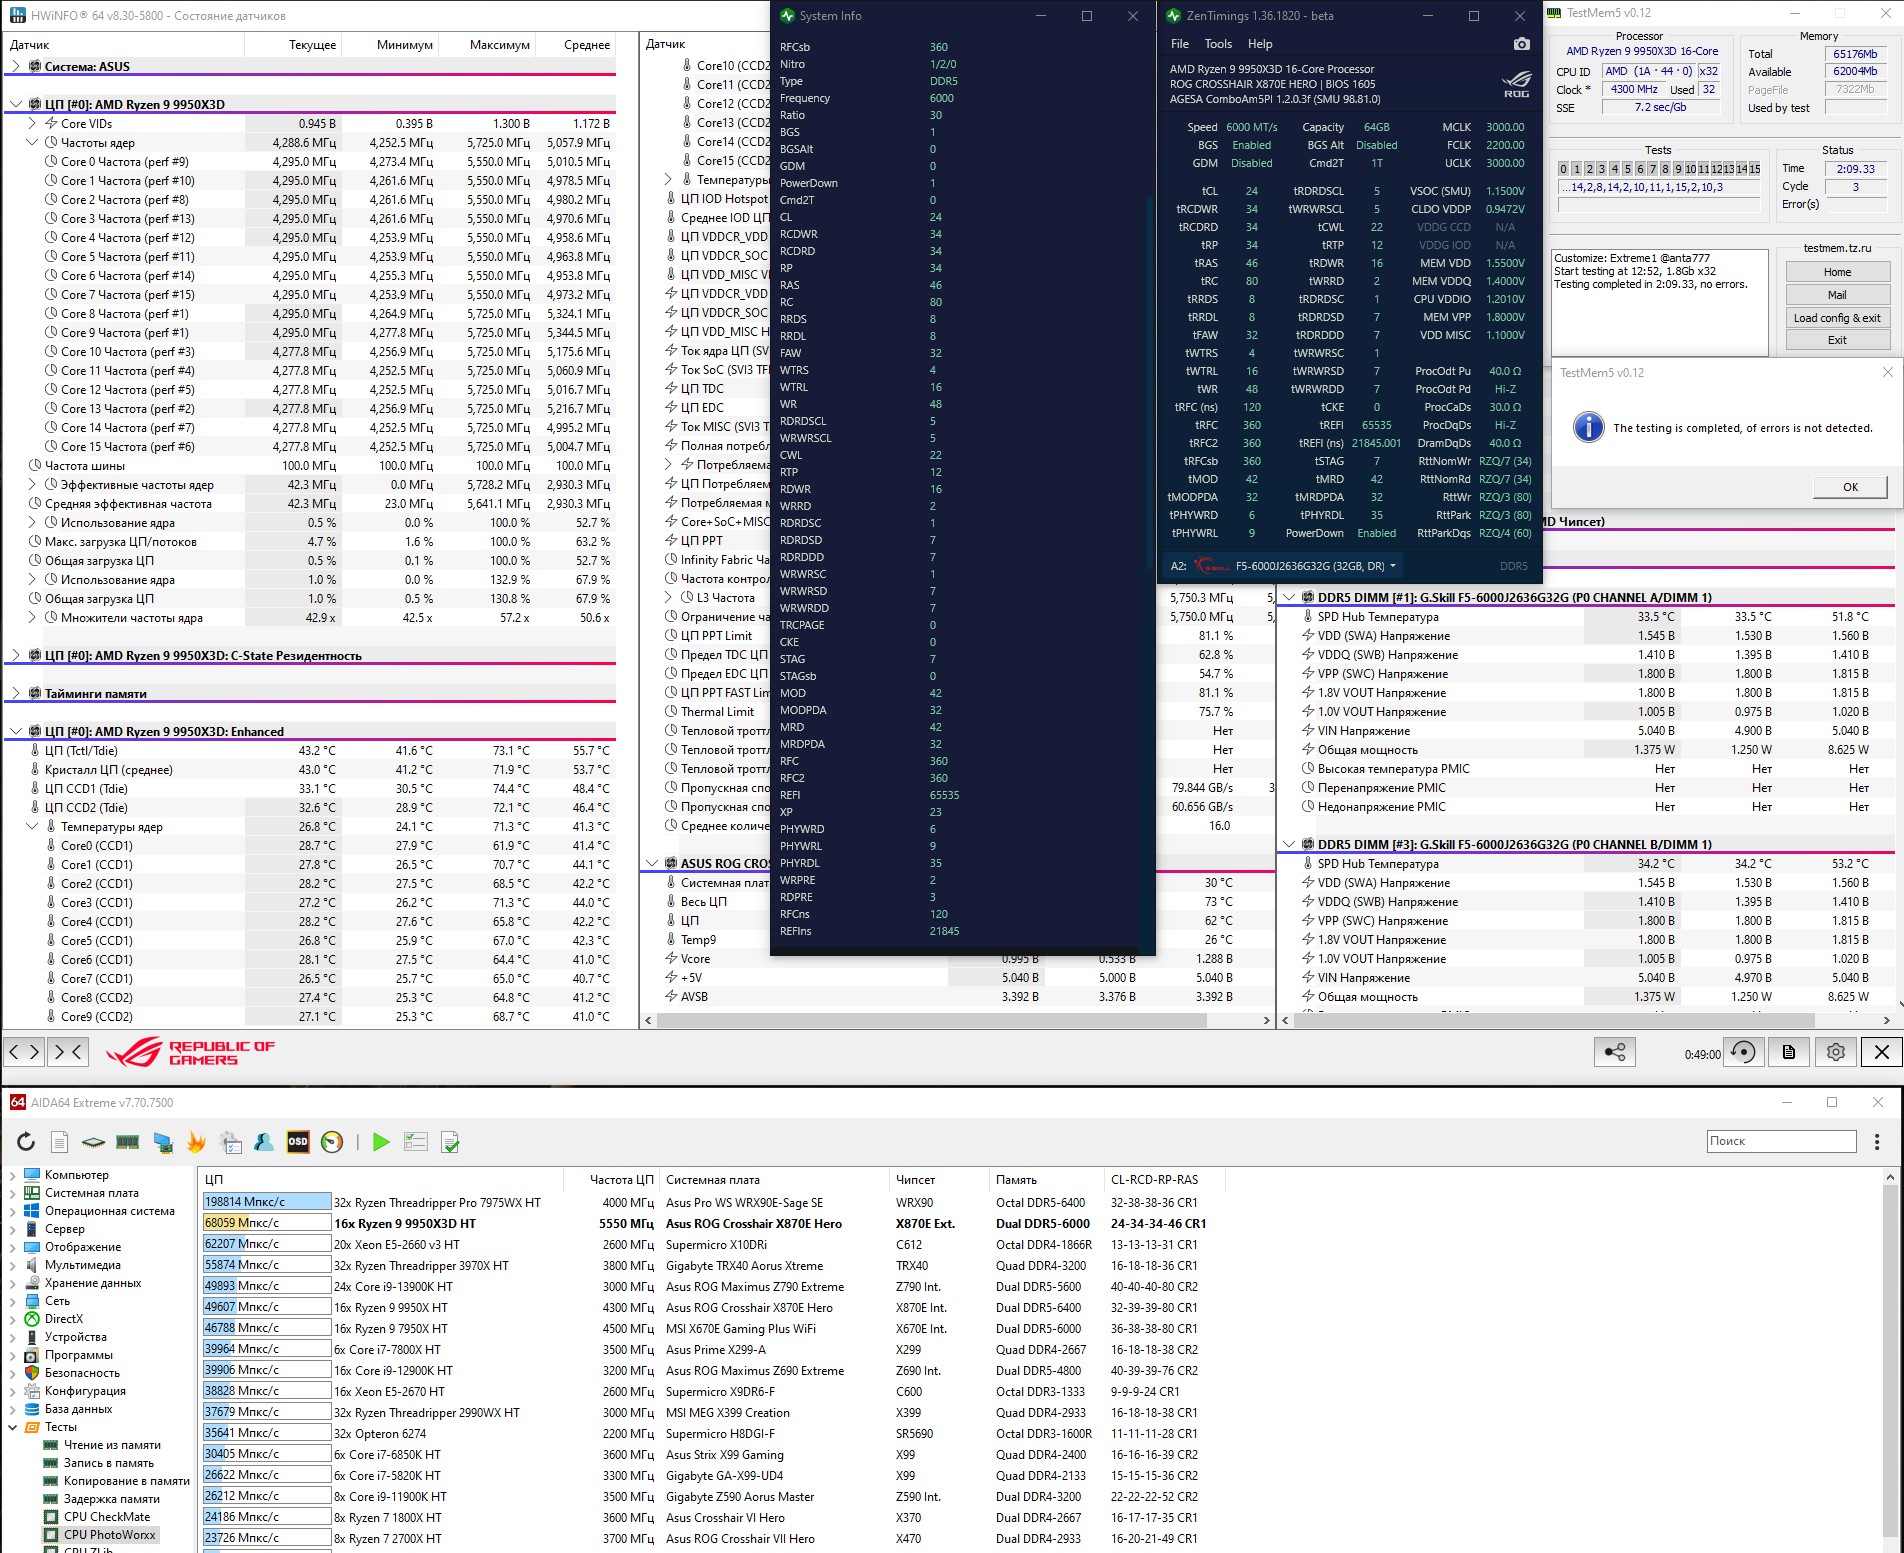This screenshot has height=1553, width=1904.
Task: Click the Текущее column header in HWiNFO
Action: 313,45
